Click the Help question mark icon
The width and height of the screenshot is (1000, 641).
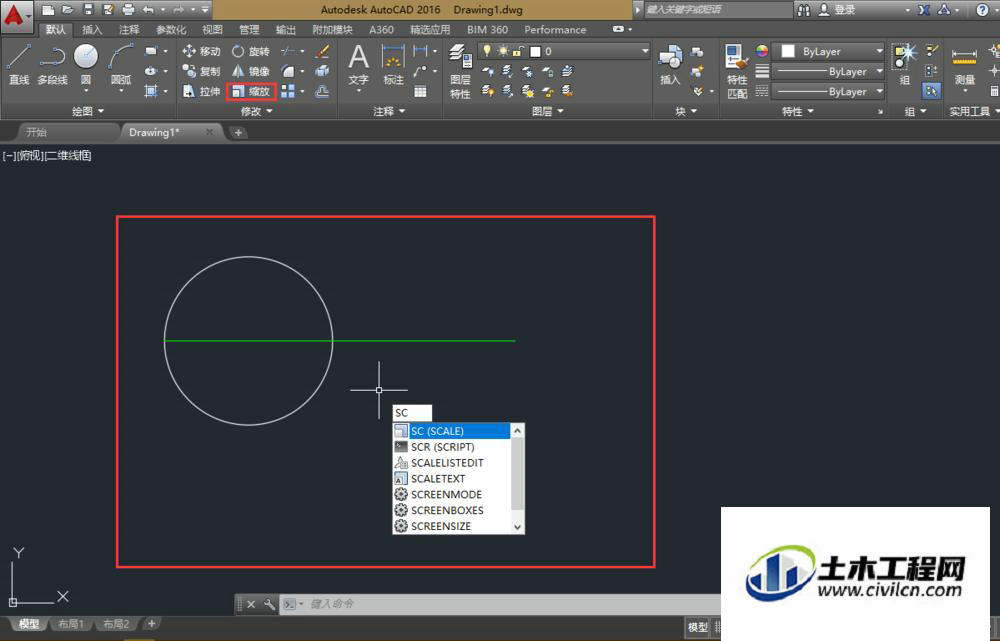pyautogui.click(x=982, y=10)
